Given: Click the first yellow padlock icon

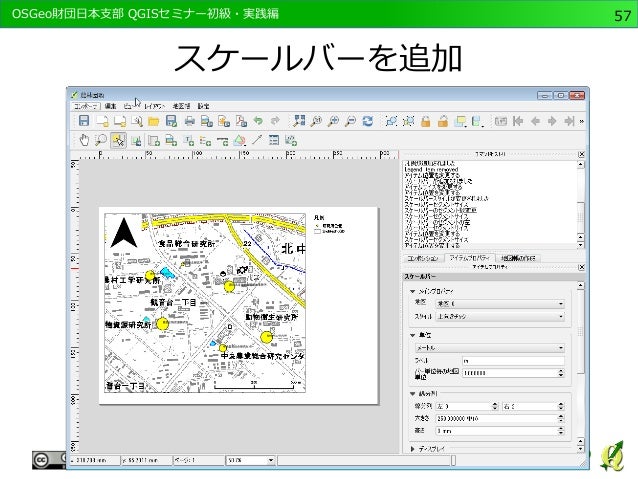Looking at the screenshot, I should (x=426, y=121).
